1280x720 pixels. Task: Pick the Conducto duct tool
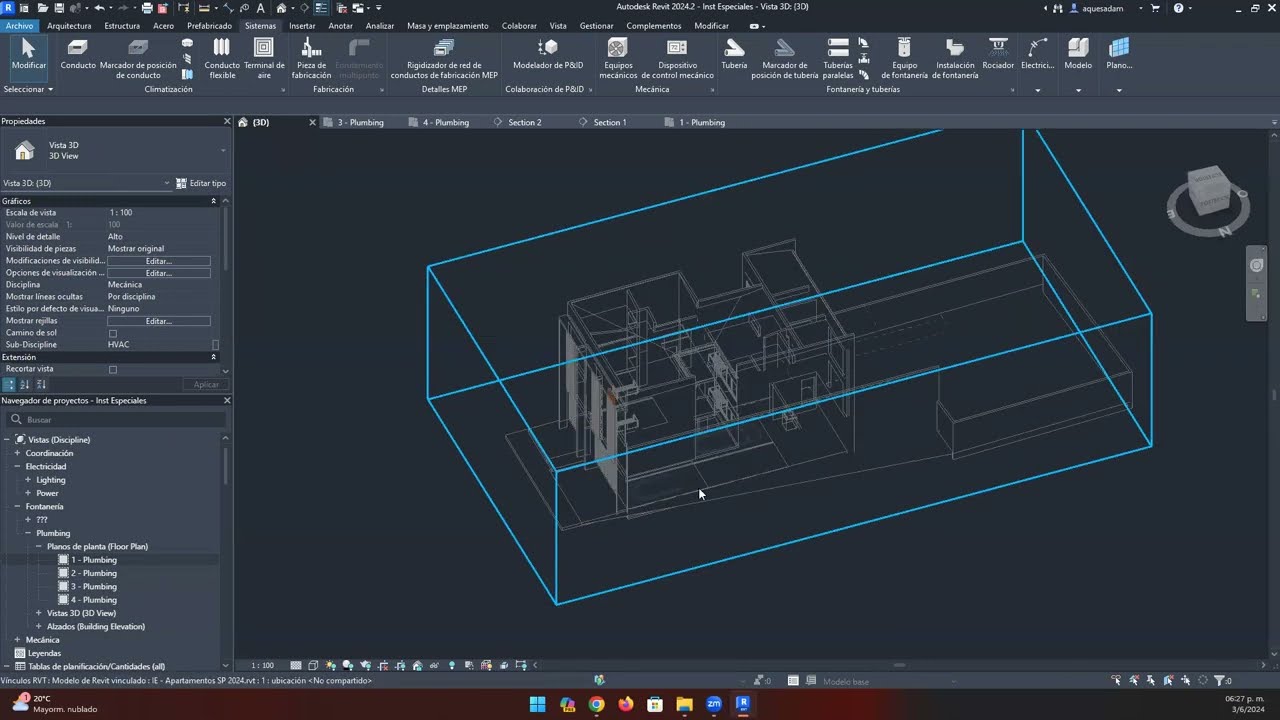(78, 55)
